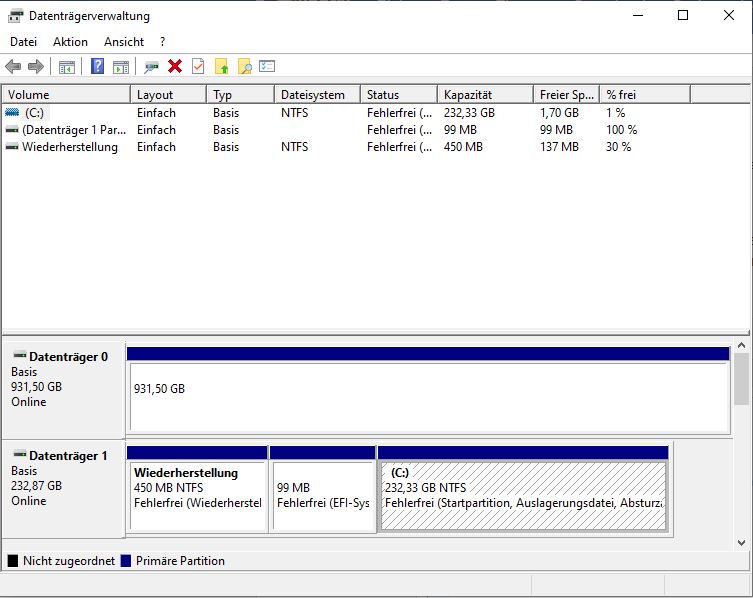Image resolution: width=753 pixels, height=598 pixels.
Task: Click the checklist settings toolbar icon
Action: click(x=267, y=66)
